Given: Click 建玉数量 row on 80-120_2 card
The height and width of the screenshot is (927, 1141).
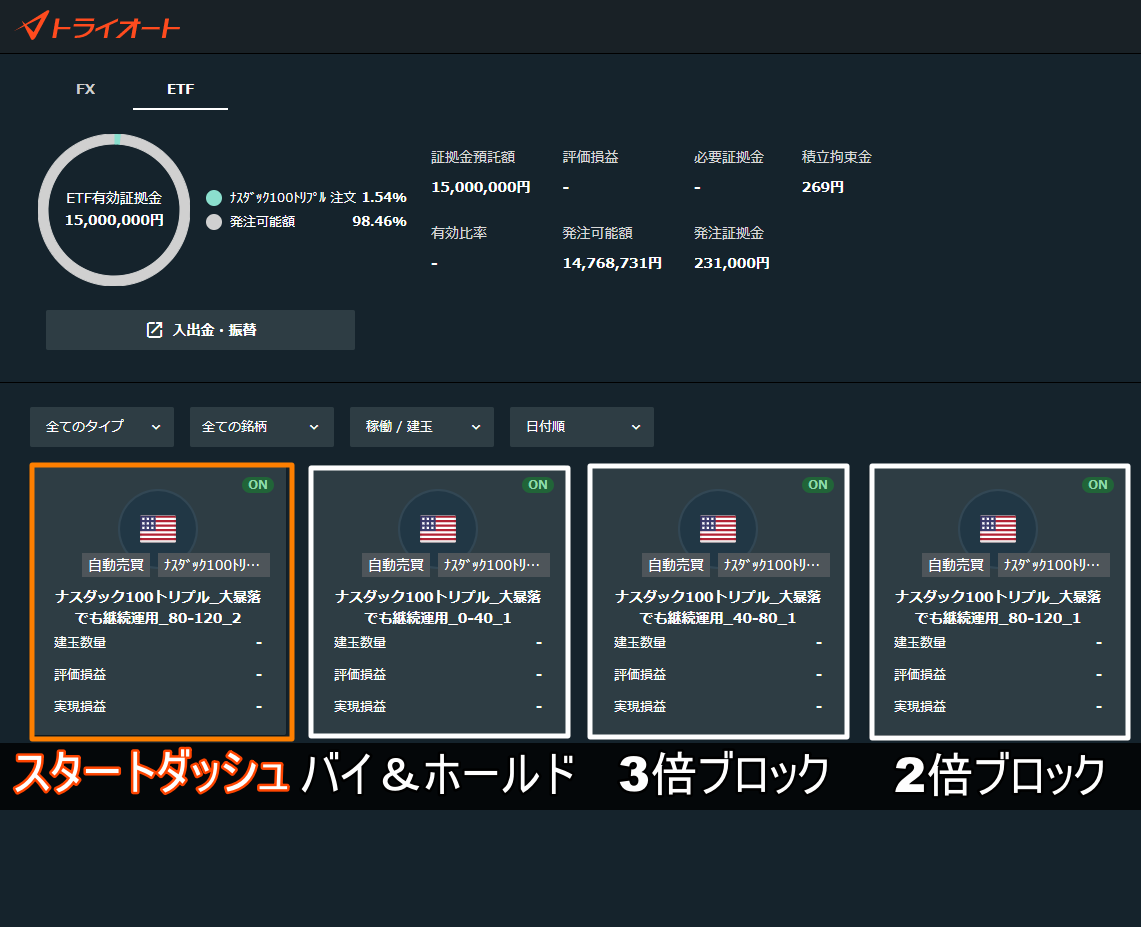Looking at the screenshot, I should tap(158, 642).
